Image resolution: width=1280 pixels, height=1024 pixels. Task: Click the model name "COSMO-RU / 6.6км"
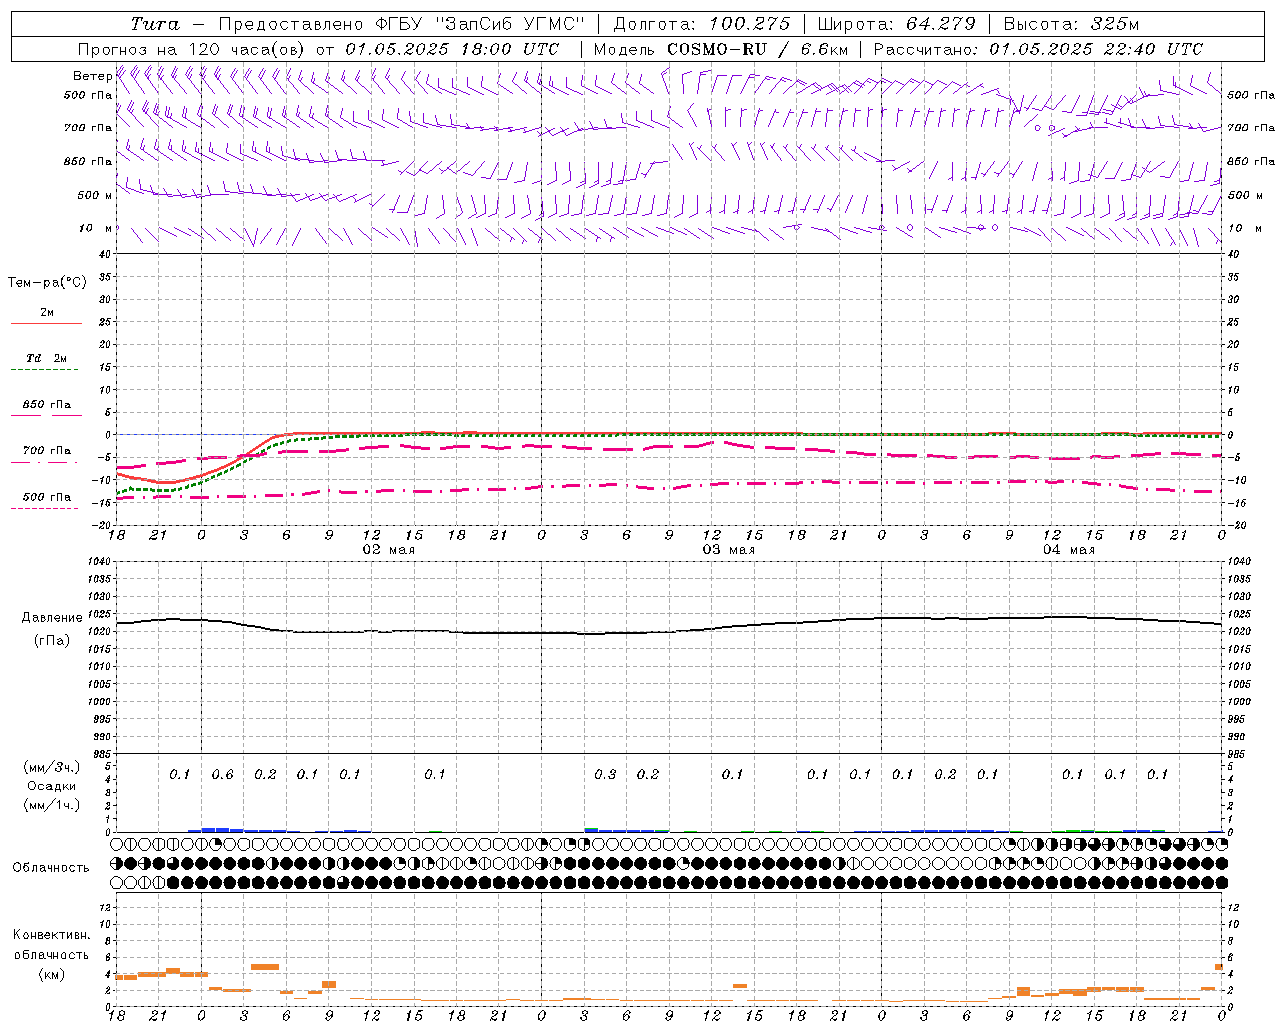click(757, 48)
